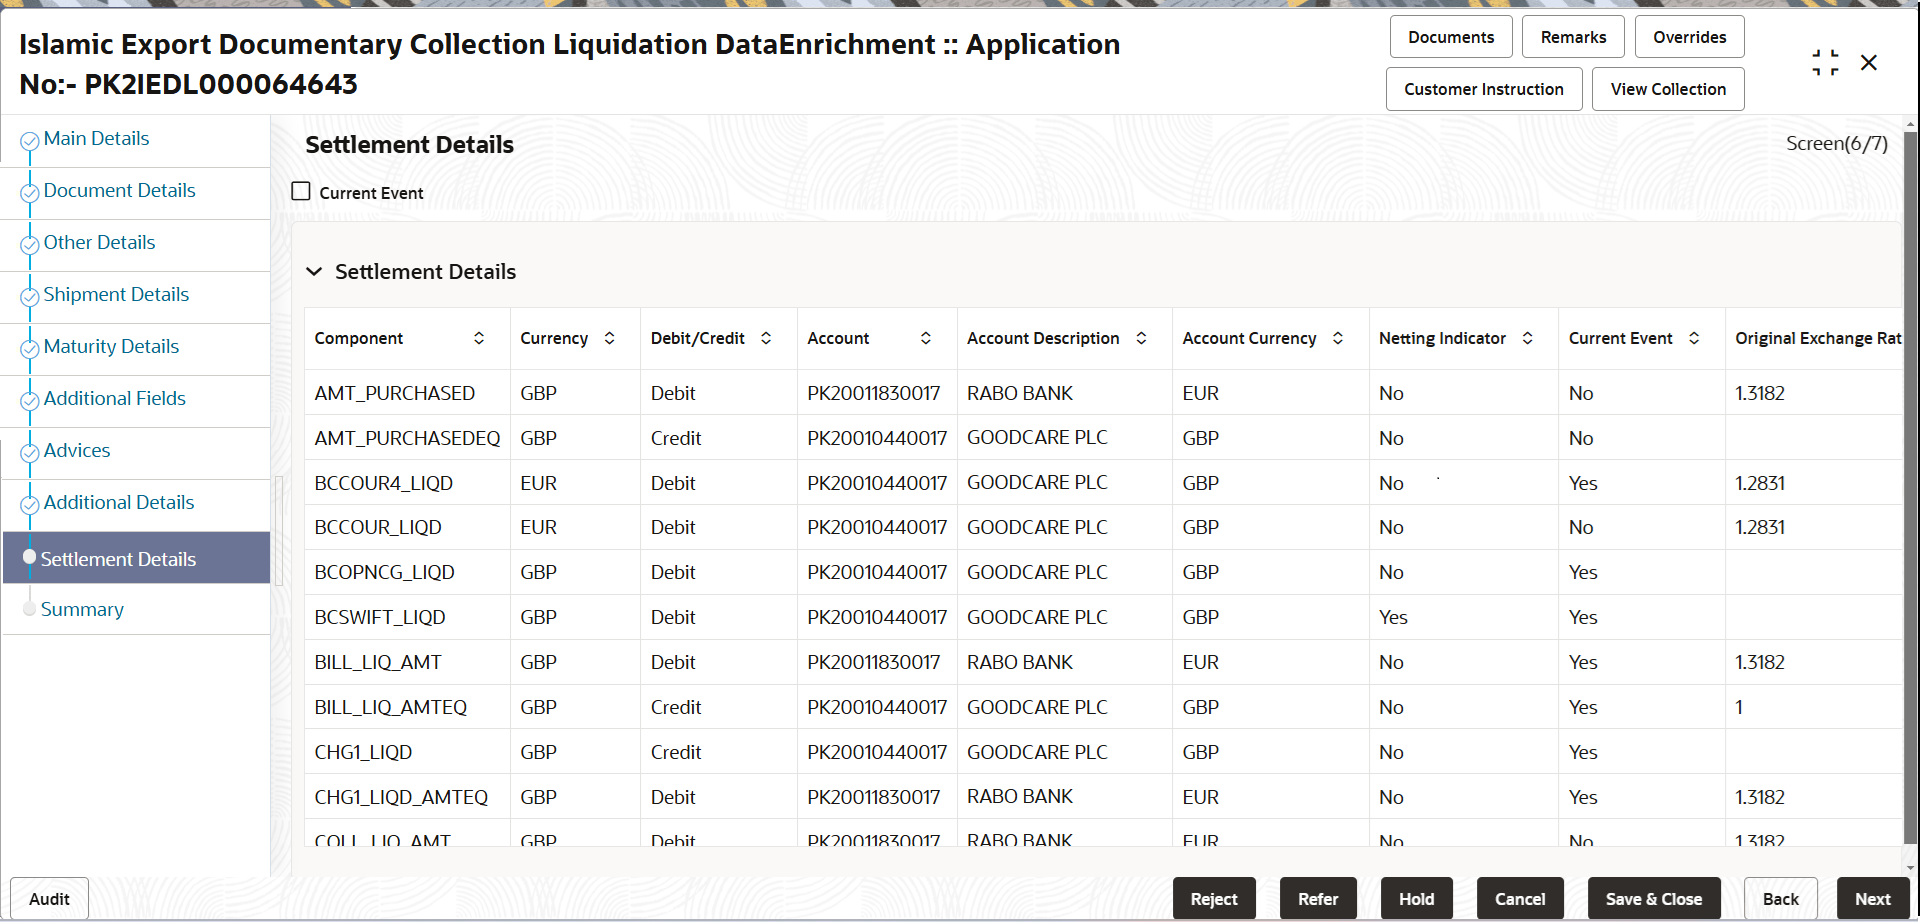The image size is (1920, 922).
Task: Enable the Current Event checkbox
Action: point(301,191)
